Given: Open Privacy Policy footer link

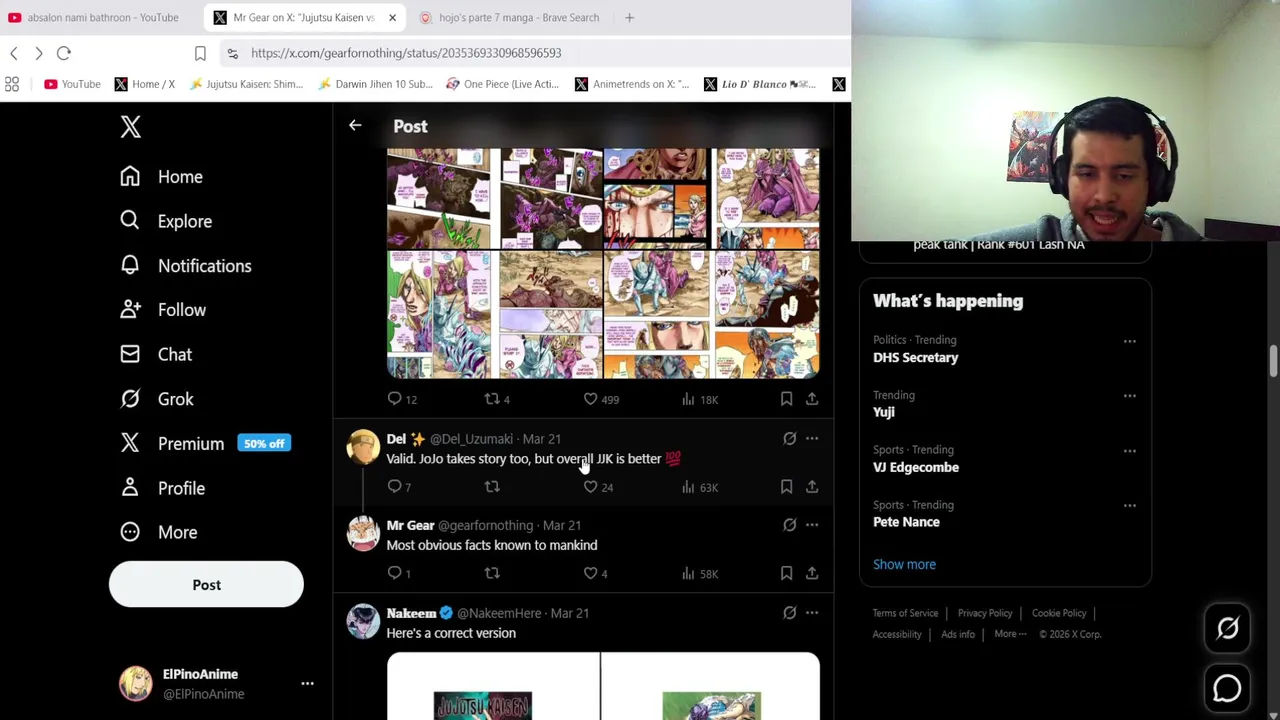Looking at the screenshot, I should coord(985,613).
